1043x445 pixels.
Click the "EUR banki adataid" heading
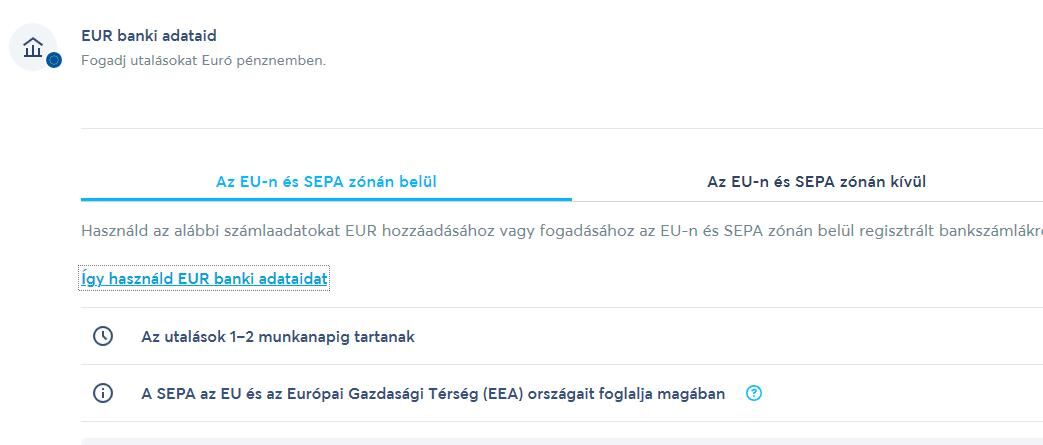click(149, 36)
